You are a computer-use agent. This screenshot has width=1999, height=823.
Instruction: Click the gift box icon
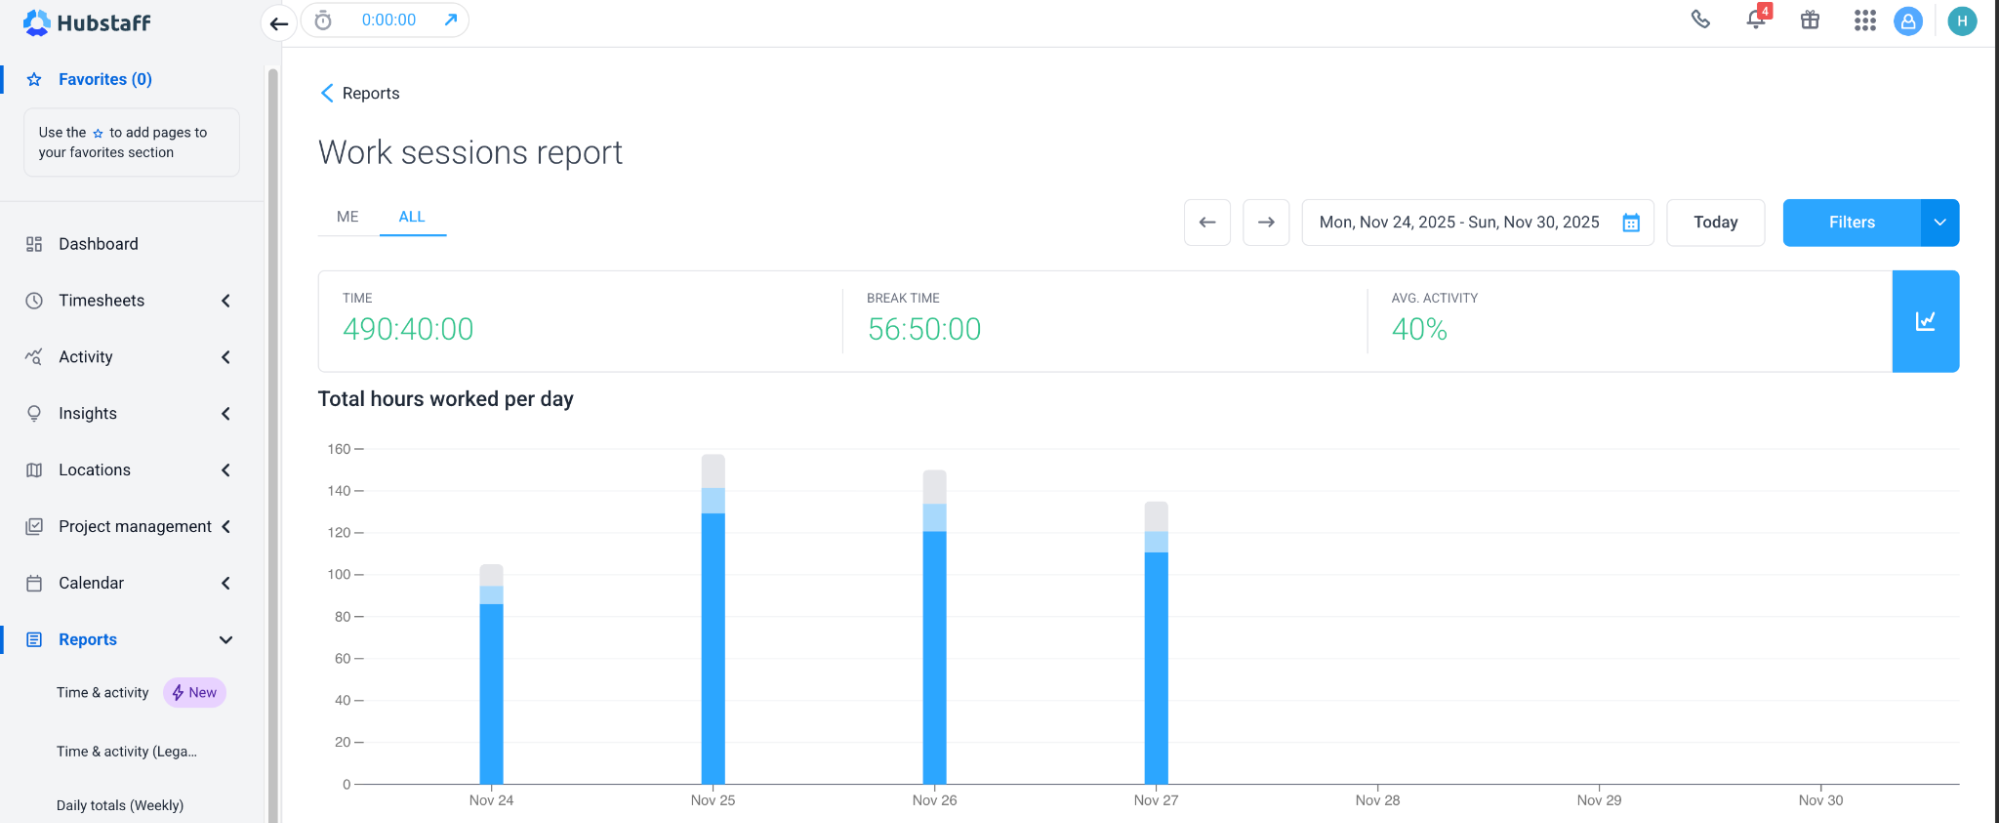point(1810,20)
